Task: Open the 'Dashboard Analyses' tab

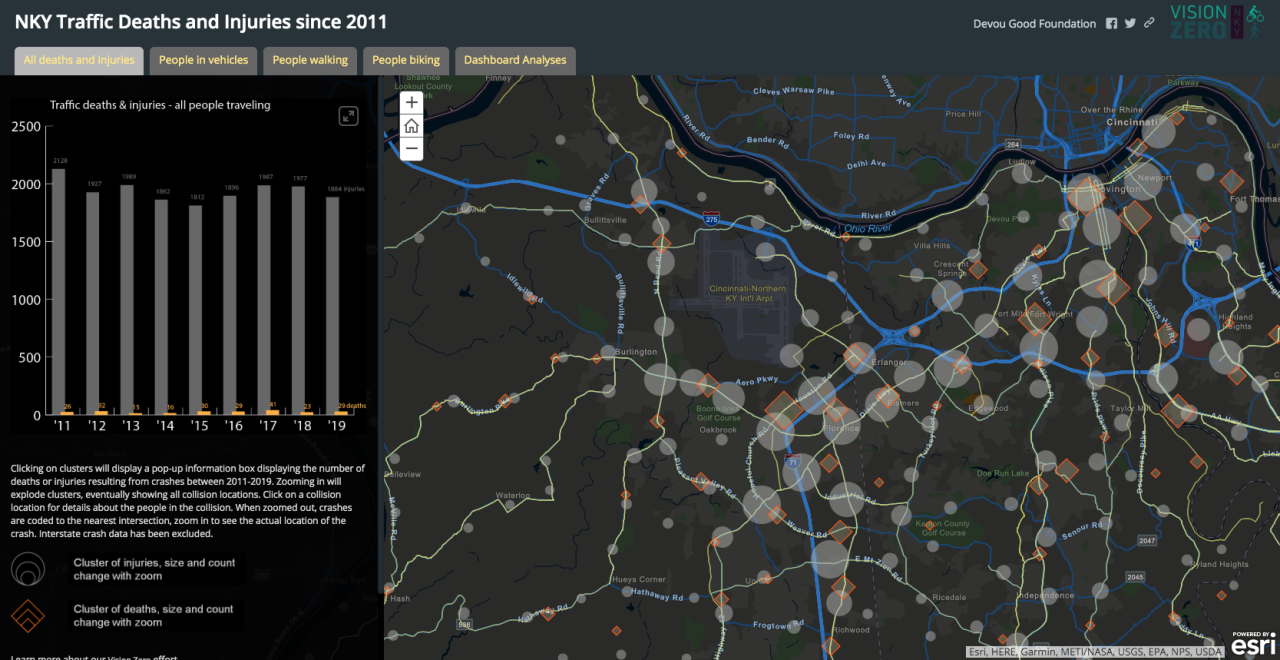Action: pyautogui.click(x=514, y=60)
